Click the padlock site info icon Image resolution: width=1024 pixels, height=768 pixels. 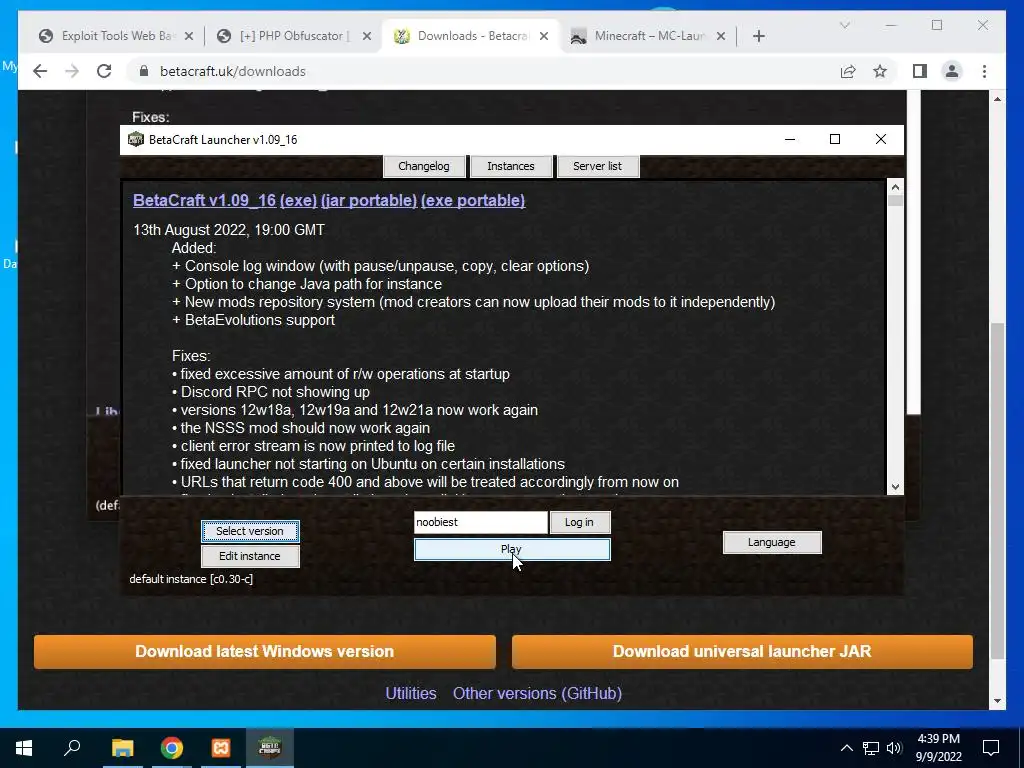[144, 71]
